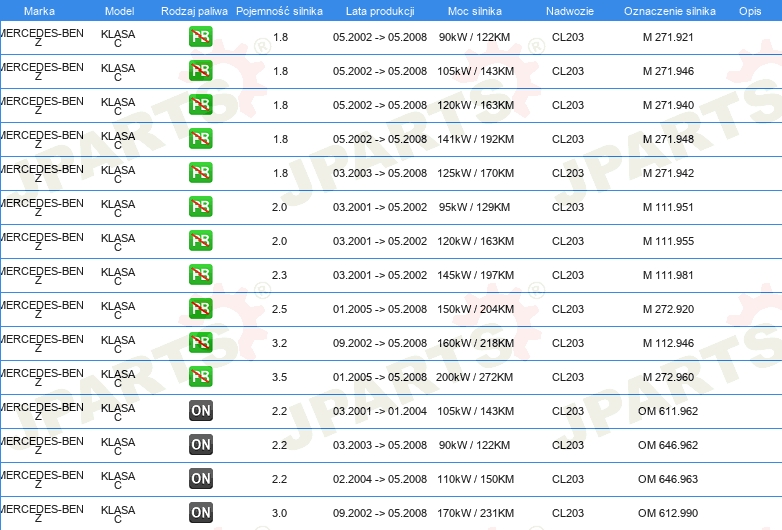Viewport: 782px width, 530px height.
Task: Click production years 01.2005 -> 05.2008 for M 272.960
Action: coord(380,377)
